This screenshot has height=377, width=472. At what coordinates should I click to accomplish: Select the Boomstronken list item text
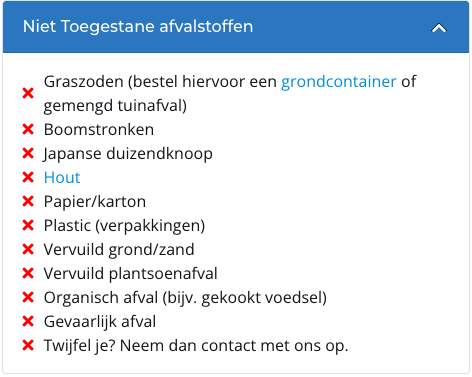pos(99,129)
